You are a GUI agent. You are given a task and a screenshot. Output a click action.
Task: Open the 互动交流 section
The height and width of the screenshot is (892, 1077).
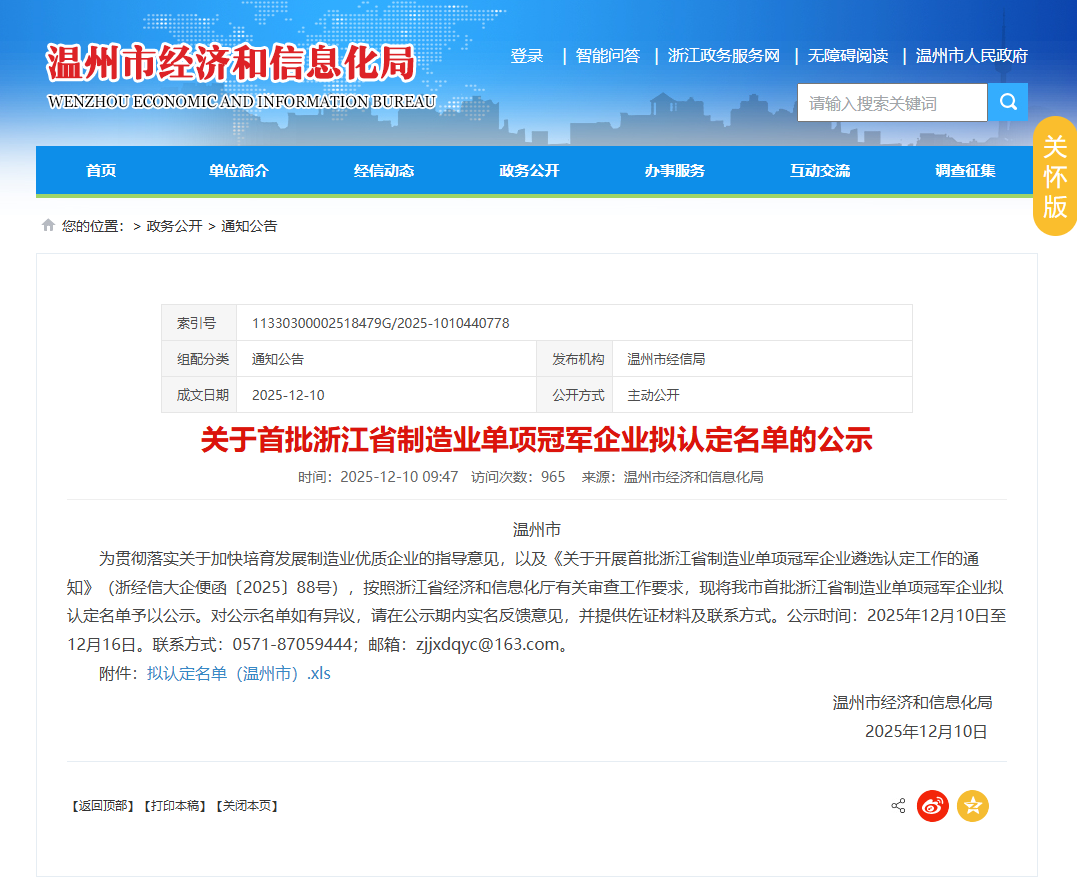(820, 170)
